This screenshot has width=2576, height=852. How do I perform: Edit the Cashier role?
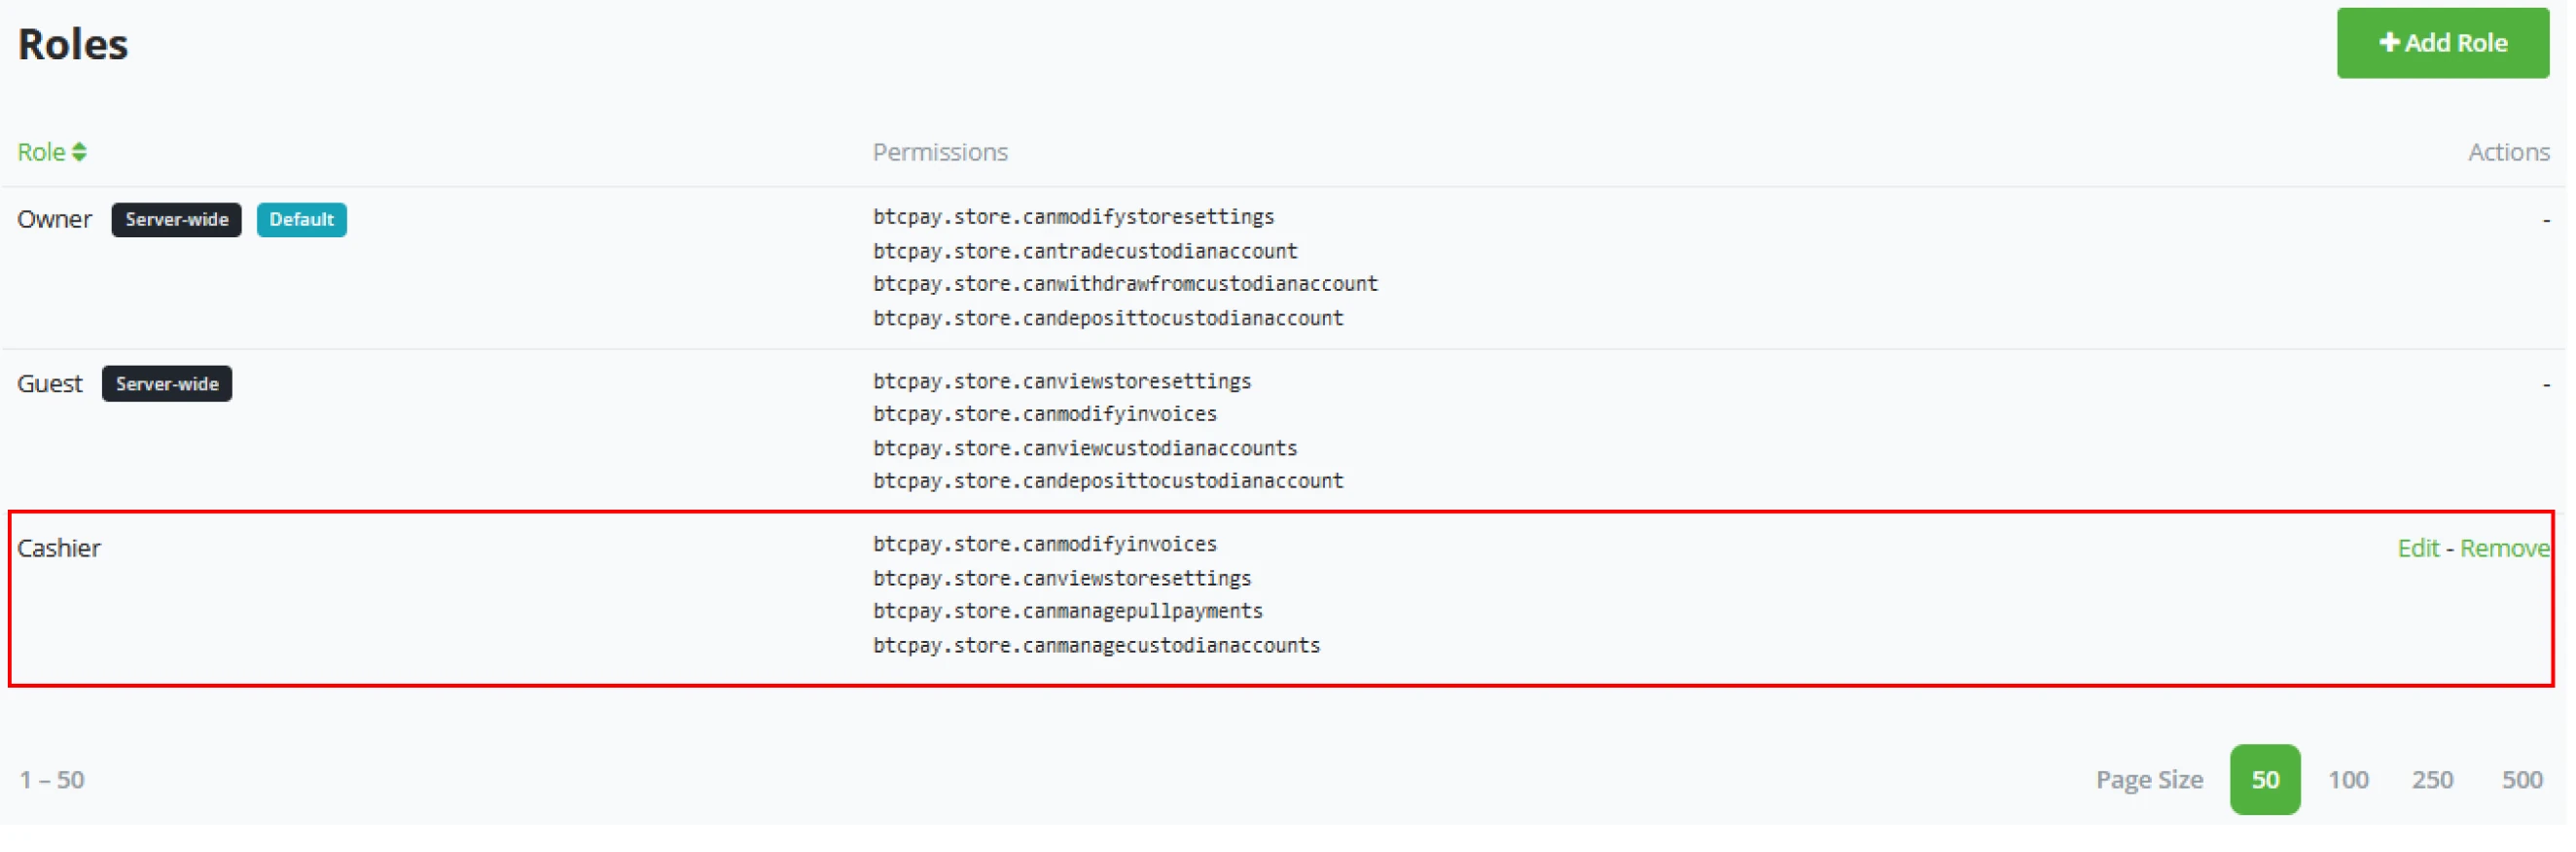(x=2417, y=548)
